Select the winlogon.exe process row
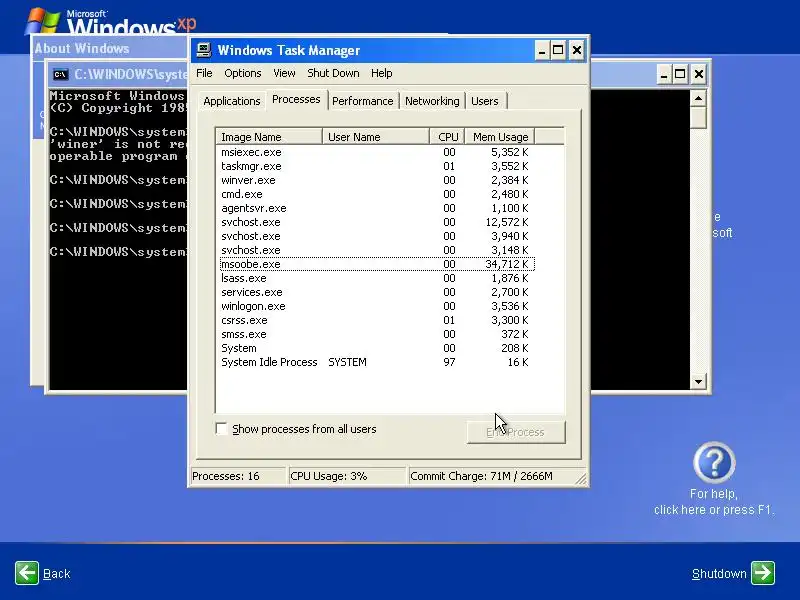This screenshot has height=600, width=800. point(377,306)
